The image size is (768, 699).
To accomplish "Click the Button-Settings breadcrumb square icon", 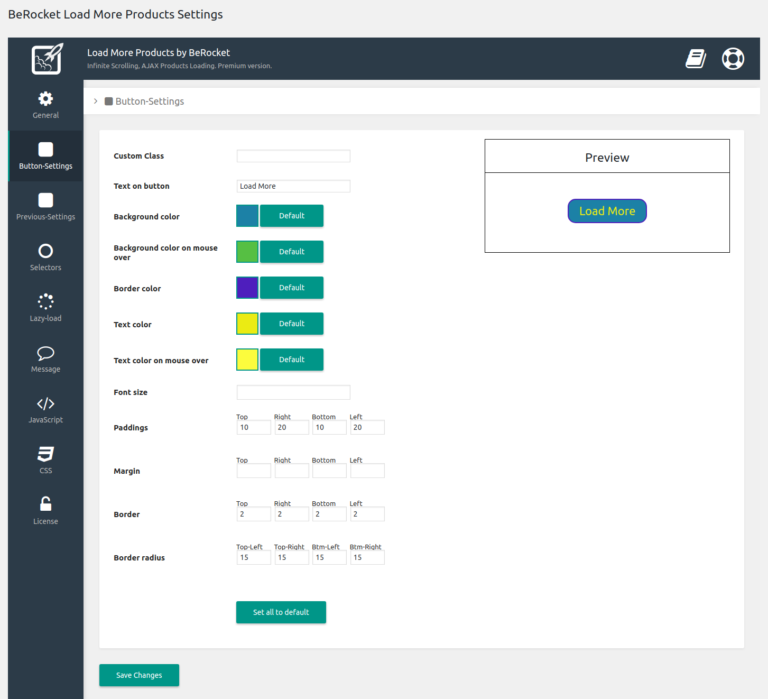I will [x=109, y=101].
